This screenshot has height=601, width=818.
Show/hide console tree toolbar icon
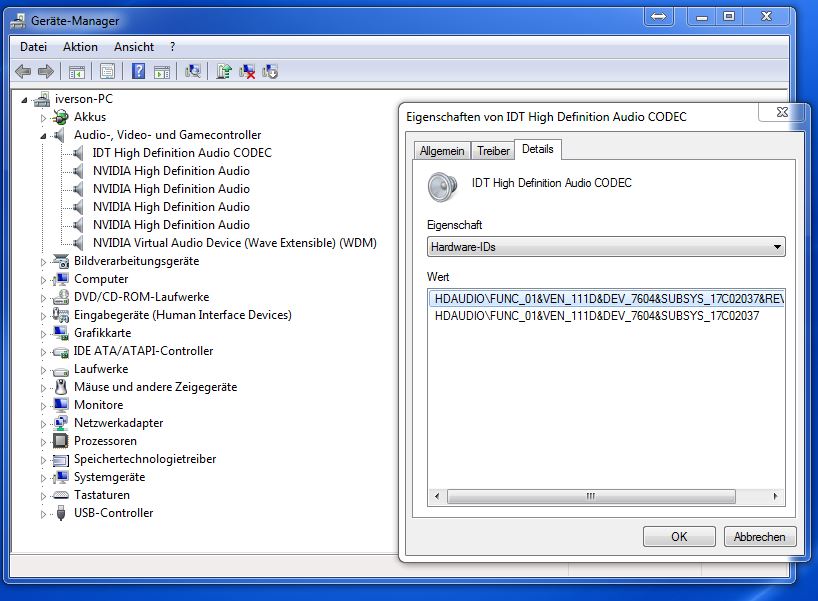coord(77,71)
